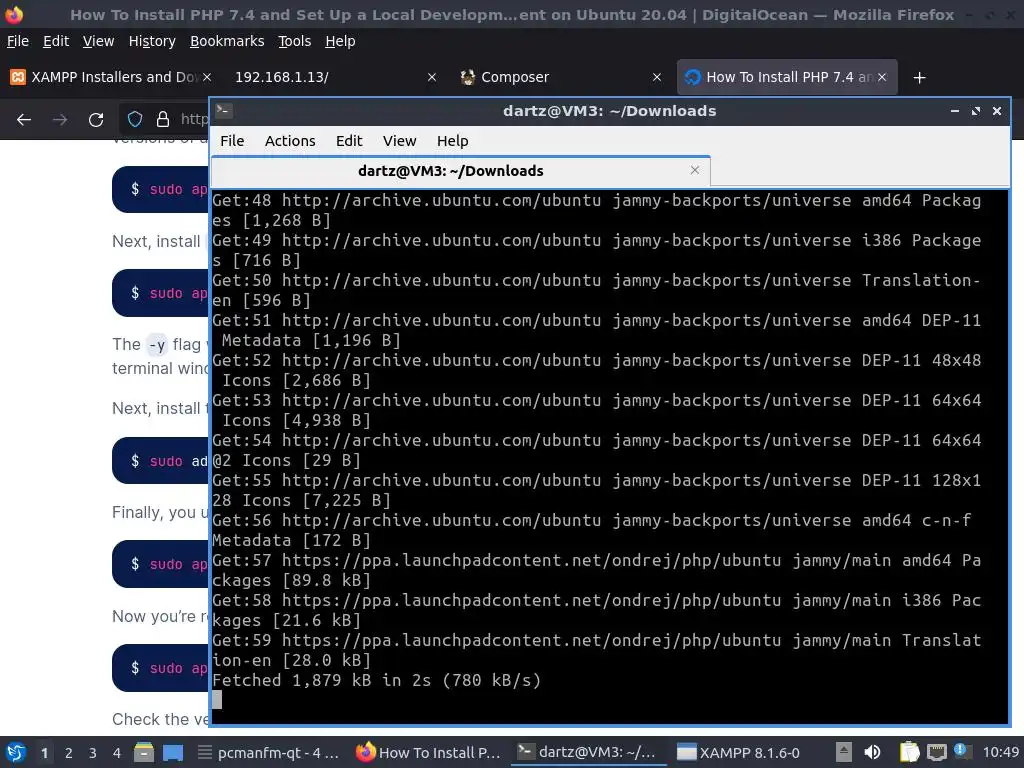The image size is (1024, 768).
Task: Select the How To Install PHP 7.4 tab
Action: pyautogui.click(x=787, y=77)
